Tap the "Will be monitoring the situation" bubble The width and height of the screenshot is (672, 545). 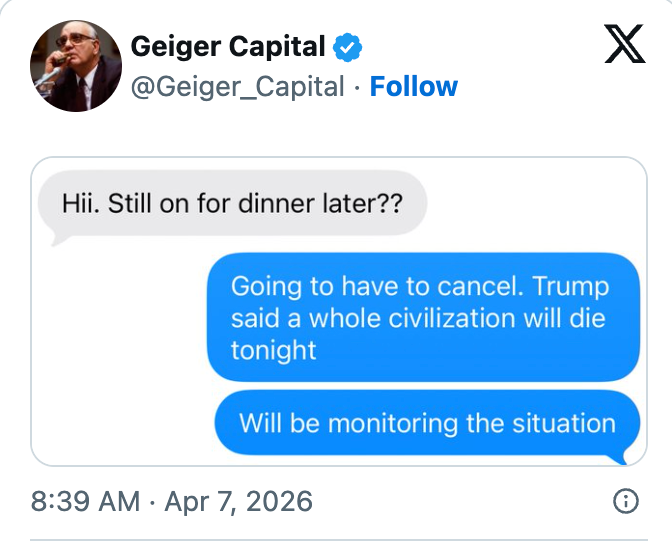[x=427, y=422]
